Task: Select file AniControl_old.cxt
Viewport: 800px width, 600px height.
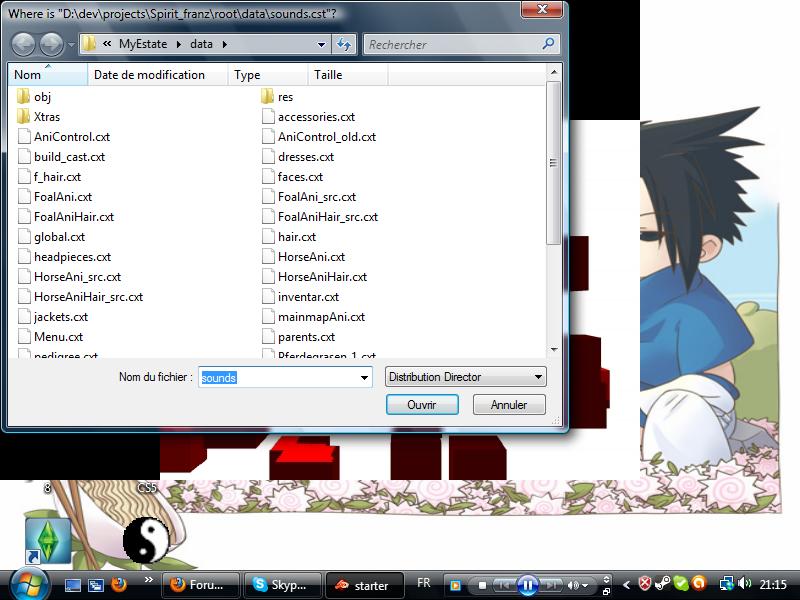Action: click(x=319, y=137)
